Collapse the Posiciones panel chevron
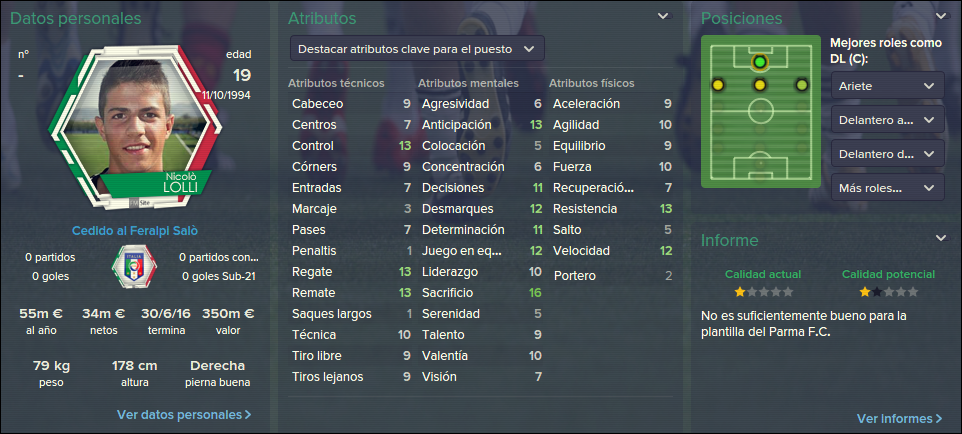962x434 pixels. click(941, 16)
